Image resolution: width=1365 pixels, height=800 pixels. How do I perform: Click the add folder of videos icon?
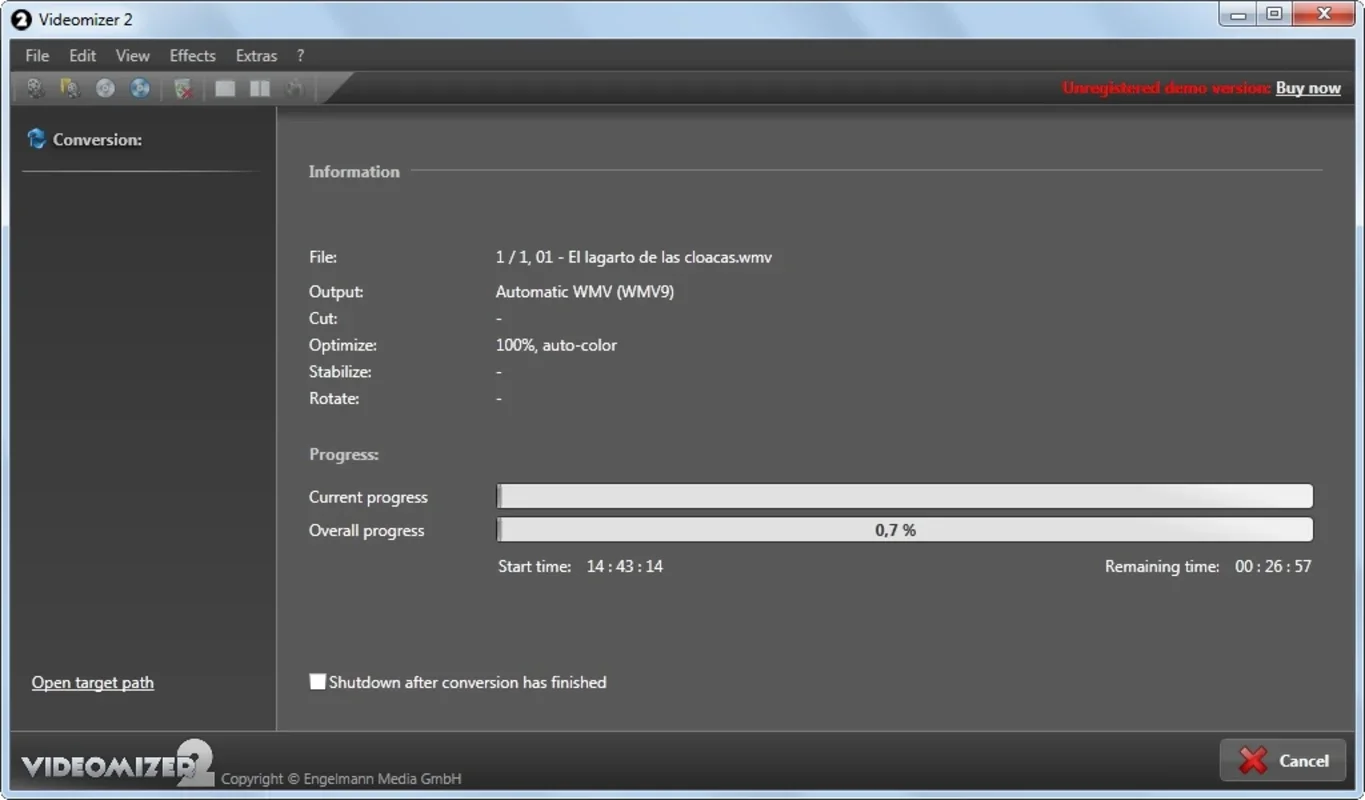(x=70, y=88)
